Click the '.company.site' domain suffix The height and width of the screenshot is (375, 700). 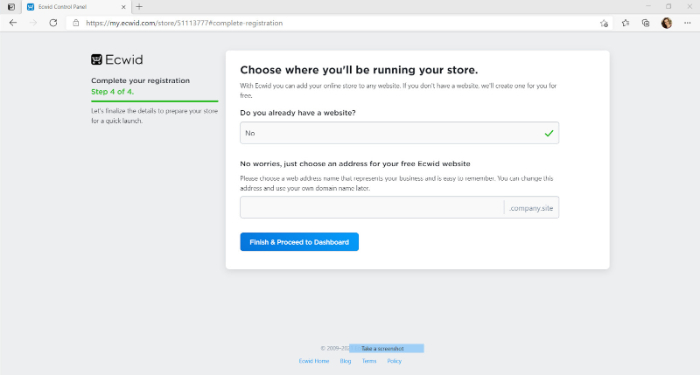click(531, 208)
